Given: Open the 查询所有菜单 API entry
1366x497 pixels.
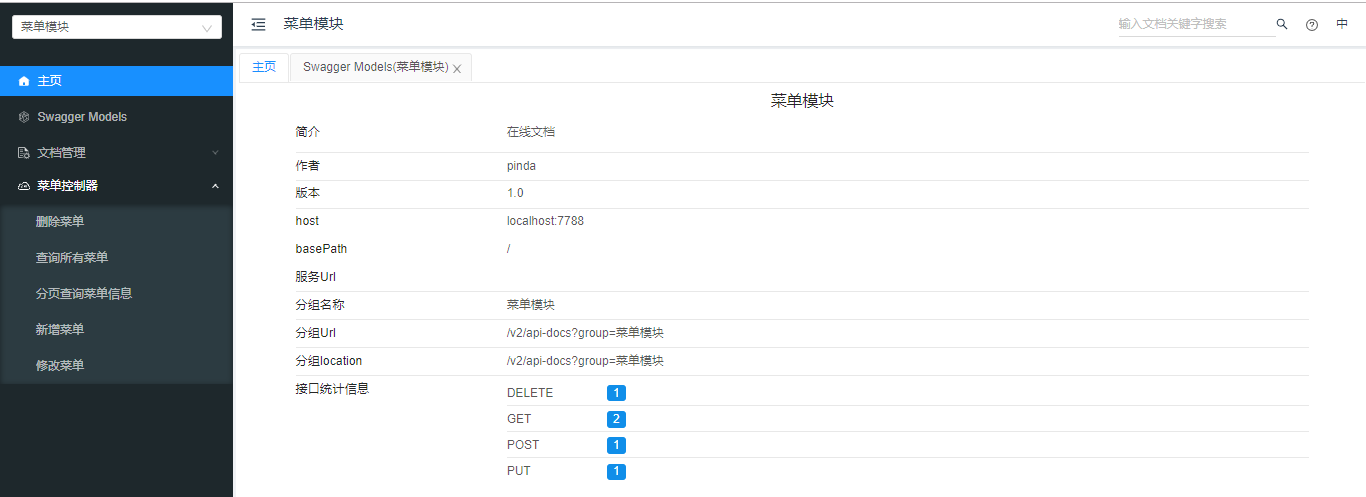Looking at the screenshot, I should coord(72,257).
